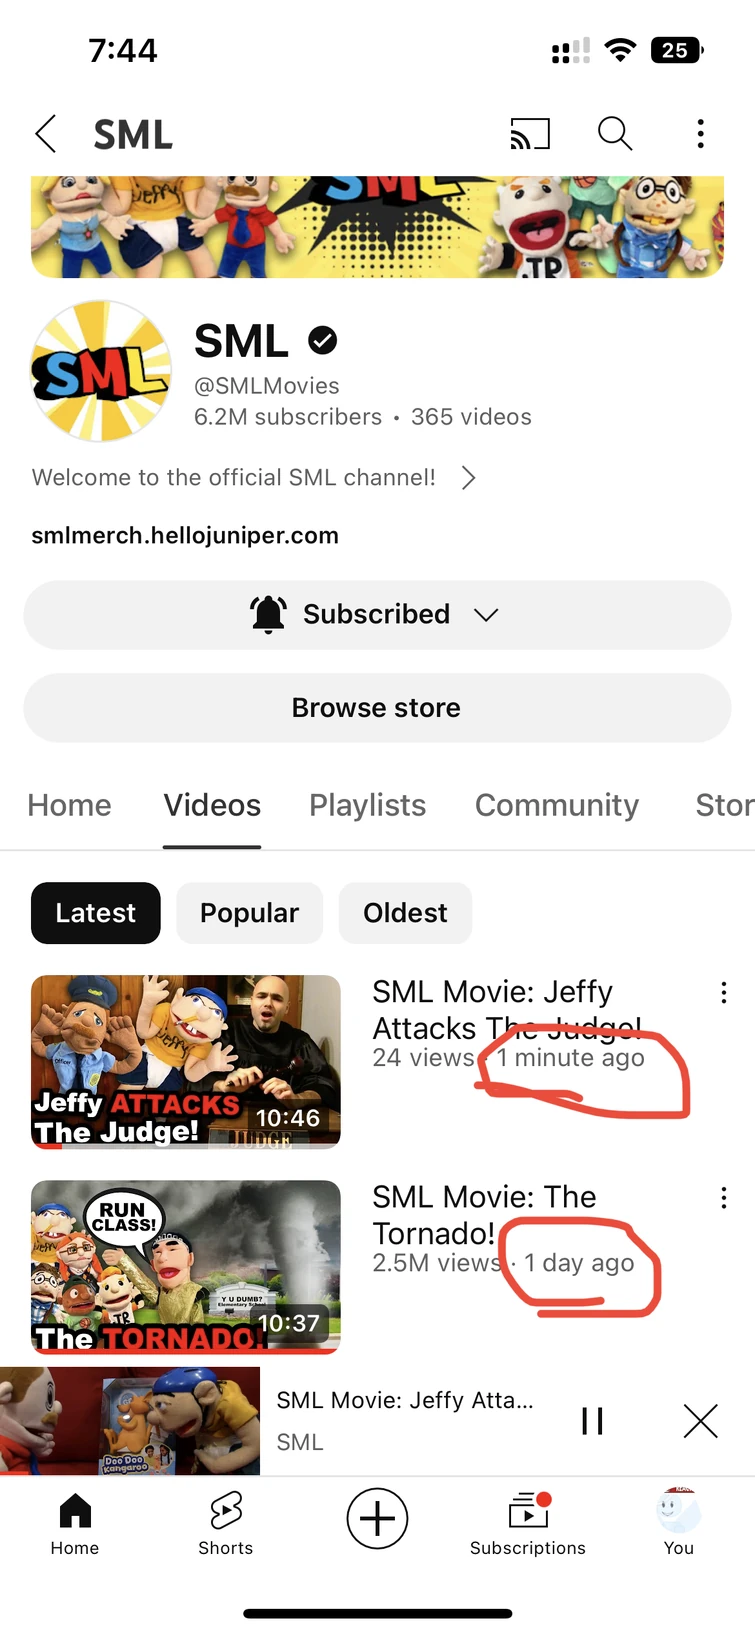Open the top bar three-dot menu
The image size is (755, 1634).
(x=700, y=133)
